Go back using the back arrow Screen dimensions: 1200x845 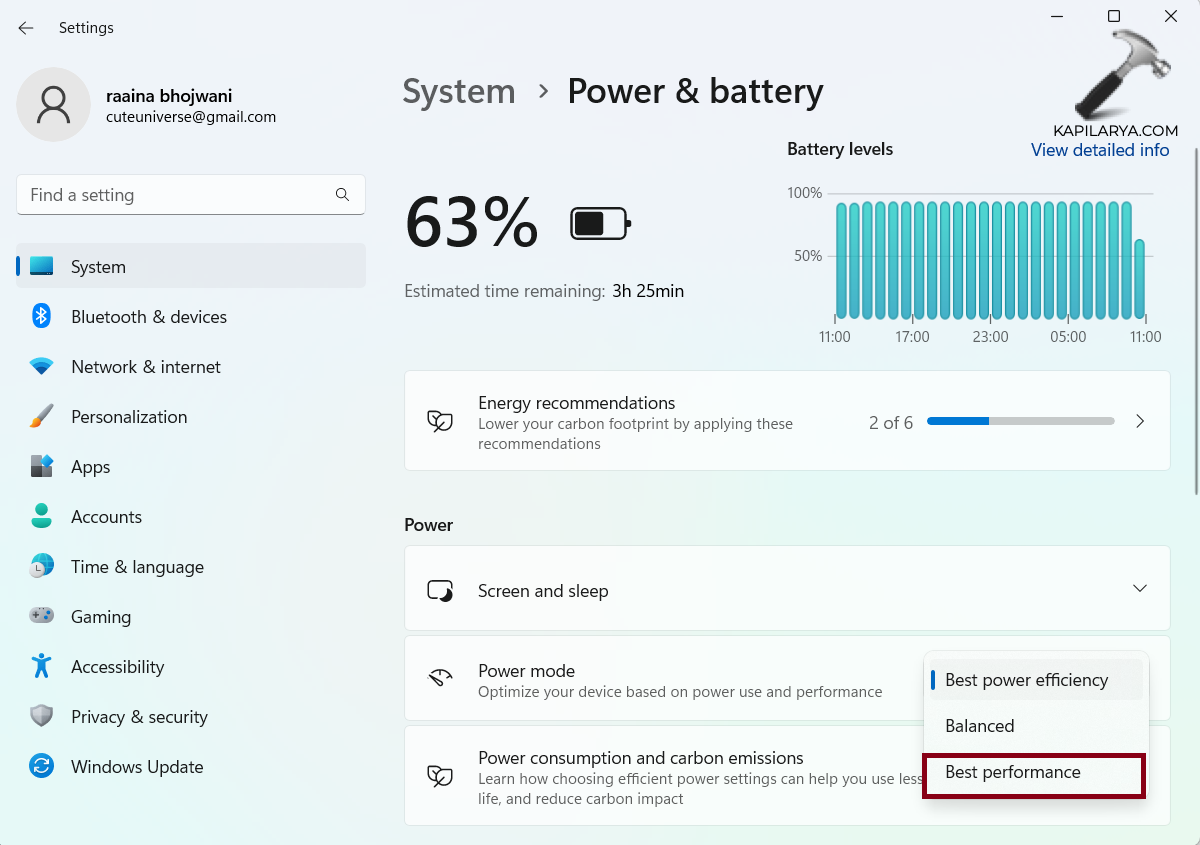point(26,28)
